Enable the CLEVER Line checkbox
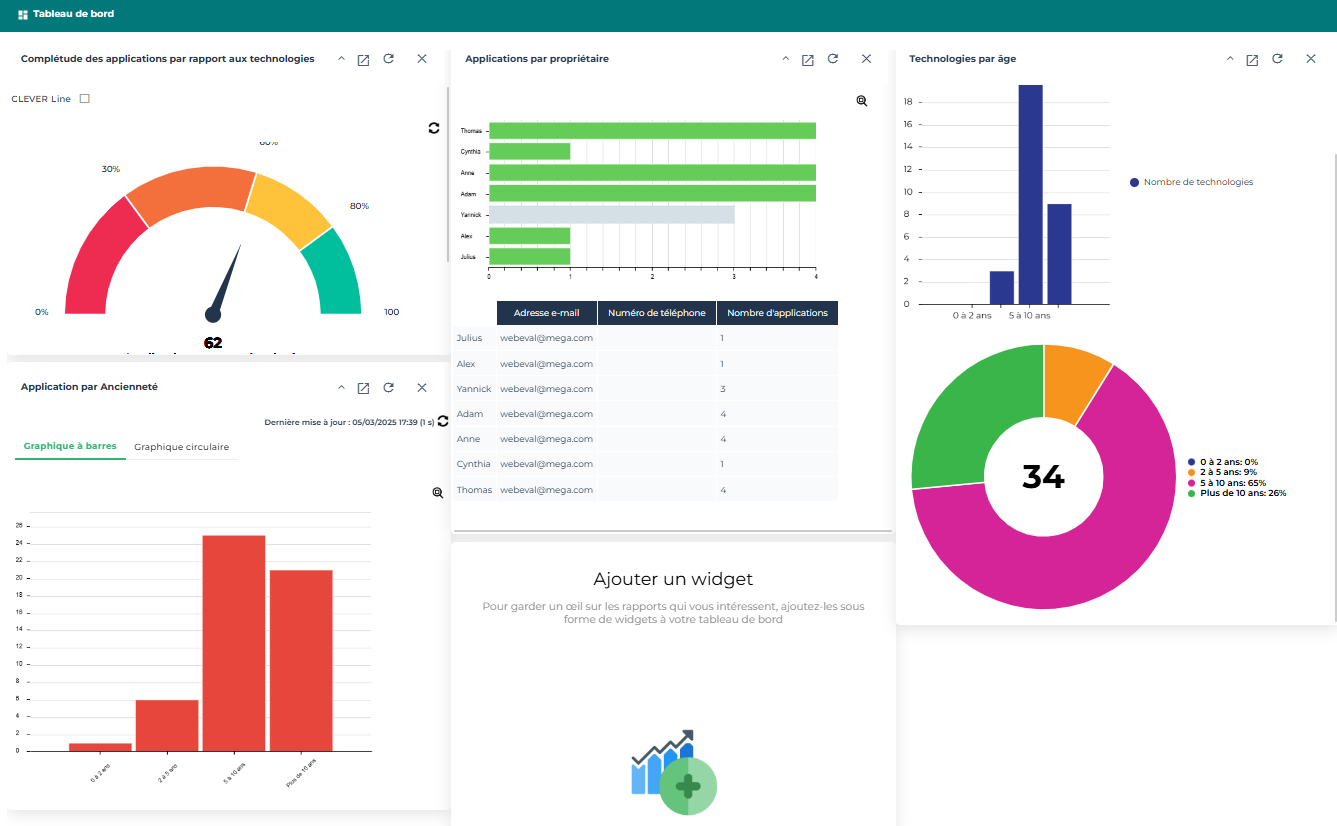This screenshot has width=1337, height=826. [85, 99]
